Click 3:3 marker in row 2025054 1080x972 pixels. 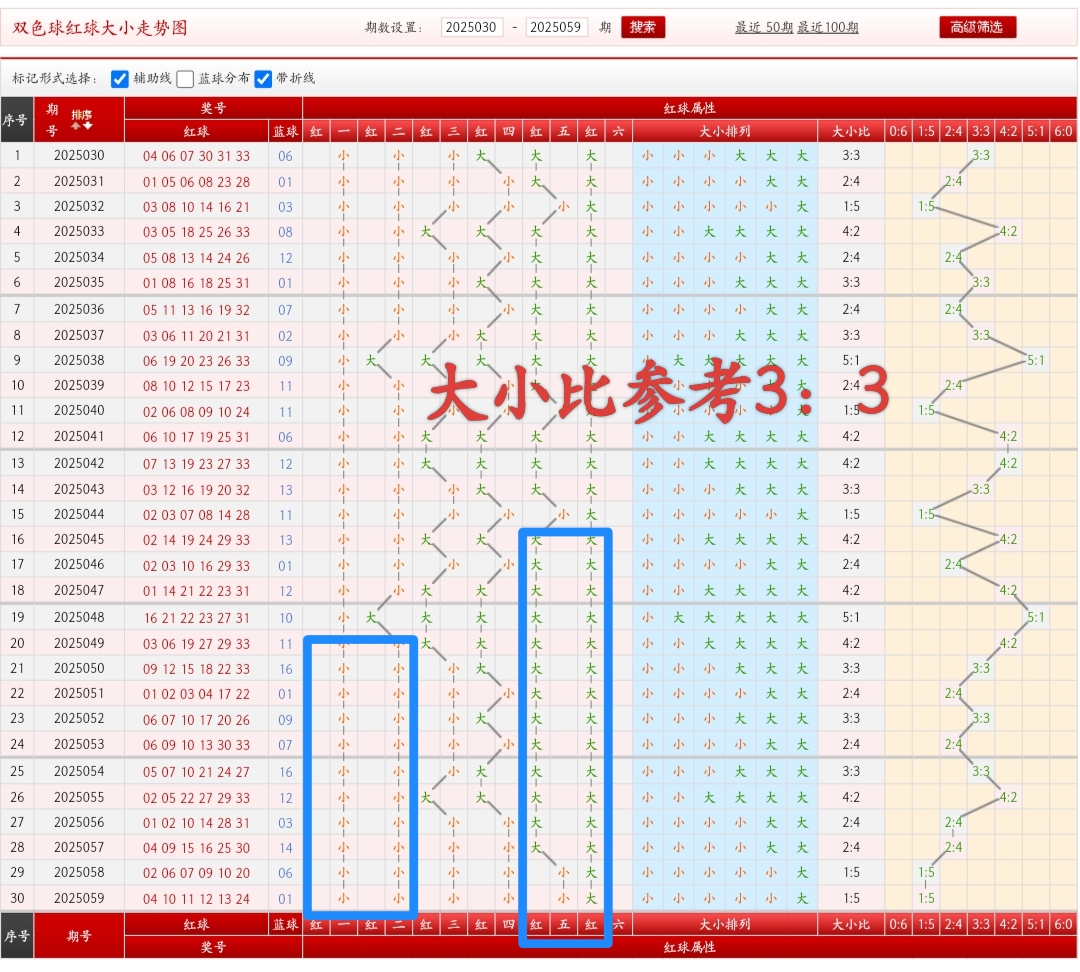coord(981,771)
